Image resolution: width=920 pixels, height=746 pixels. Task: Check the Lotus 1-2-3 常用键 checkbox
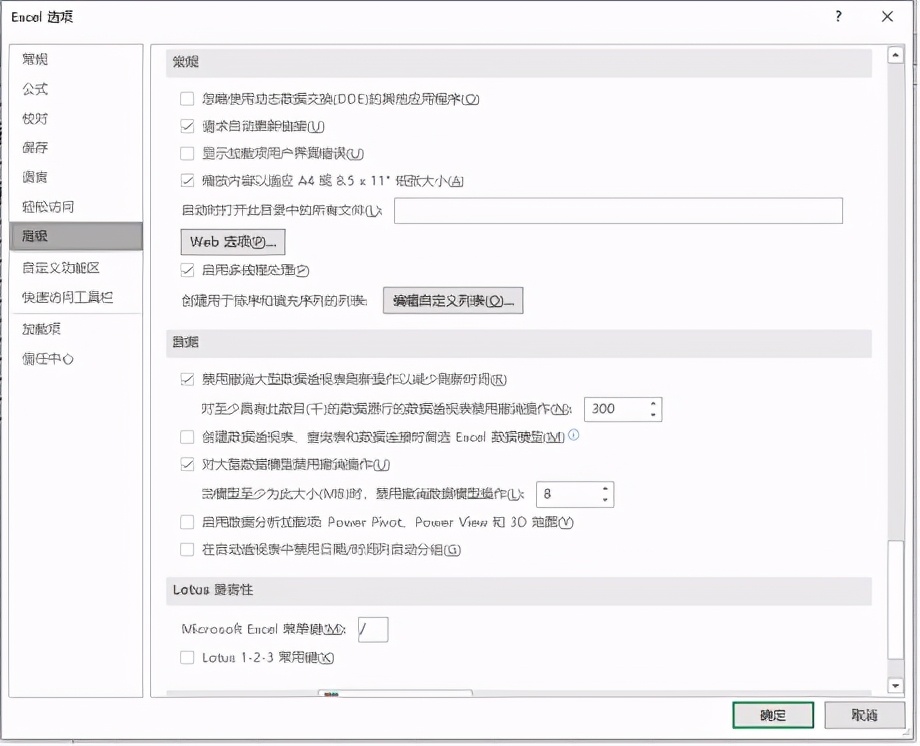click(x=187, y=657)
